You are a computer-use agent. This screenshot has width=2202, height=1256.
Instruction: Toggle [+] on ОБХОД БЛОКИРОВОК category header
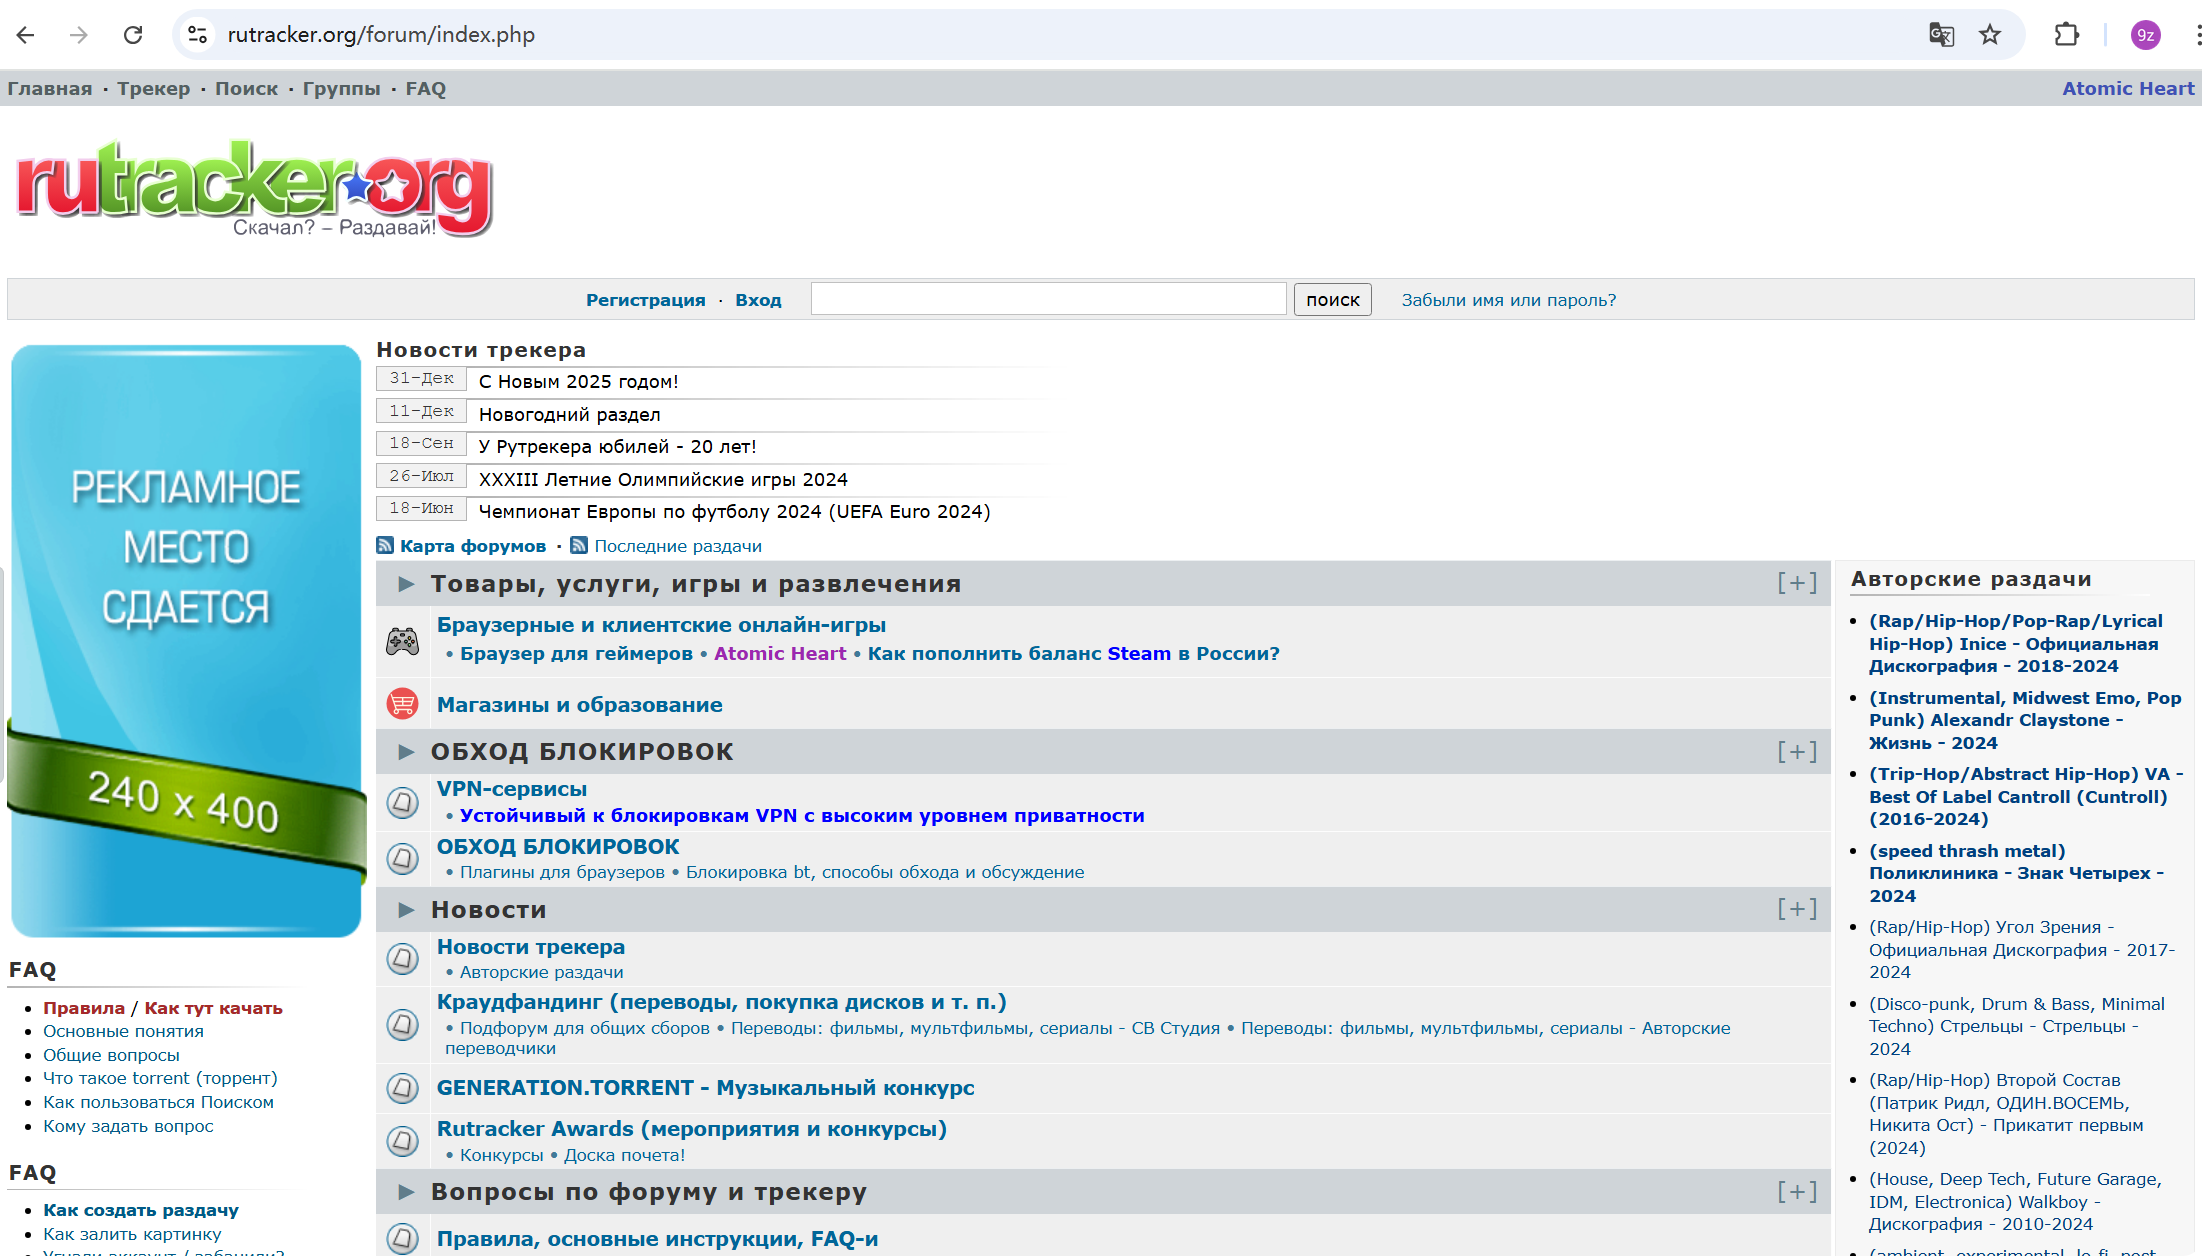tap(1796, 751)
